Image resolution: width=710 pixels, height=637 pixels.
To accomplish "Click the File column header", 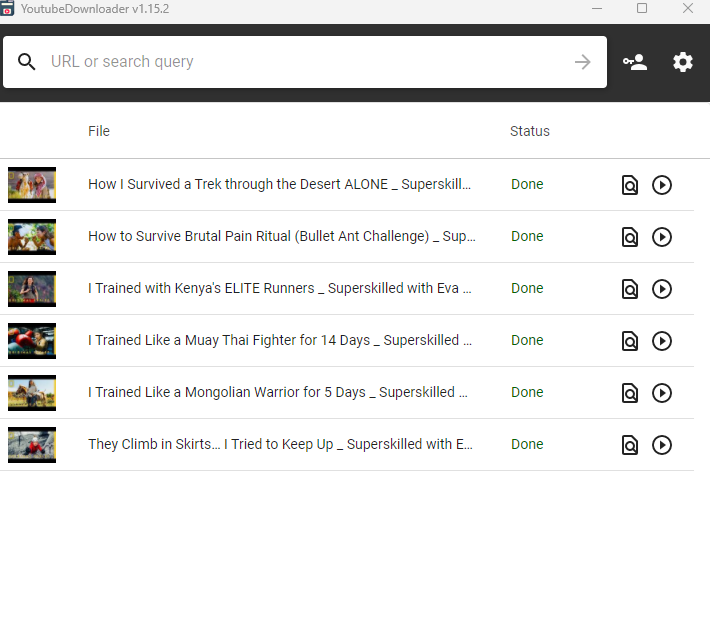I will point(99,131).
